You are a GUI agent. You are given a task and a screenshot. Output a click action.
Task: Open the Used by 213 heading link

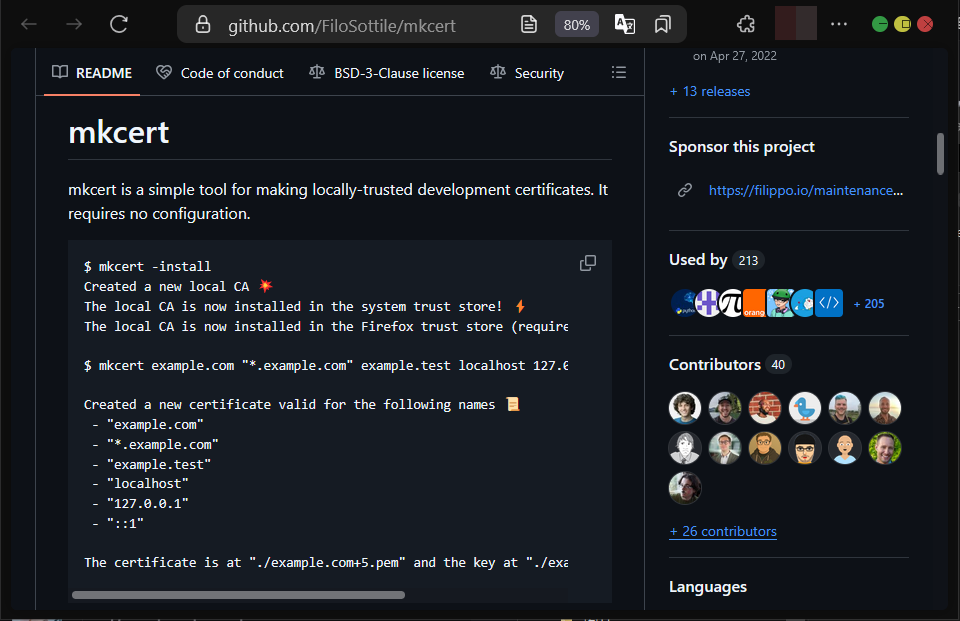point(716,260)
